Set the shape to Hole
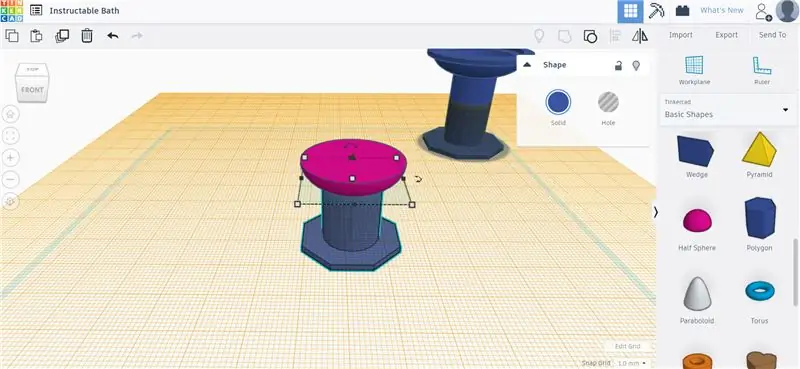The width and height of the screenshot is (800, 369). (x=608, y=108)
